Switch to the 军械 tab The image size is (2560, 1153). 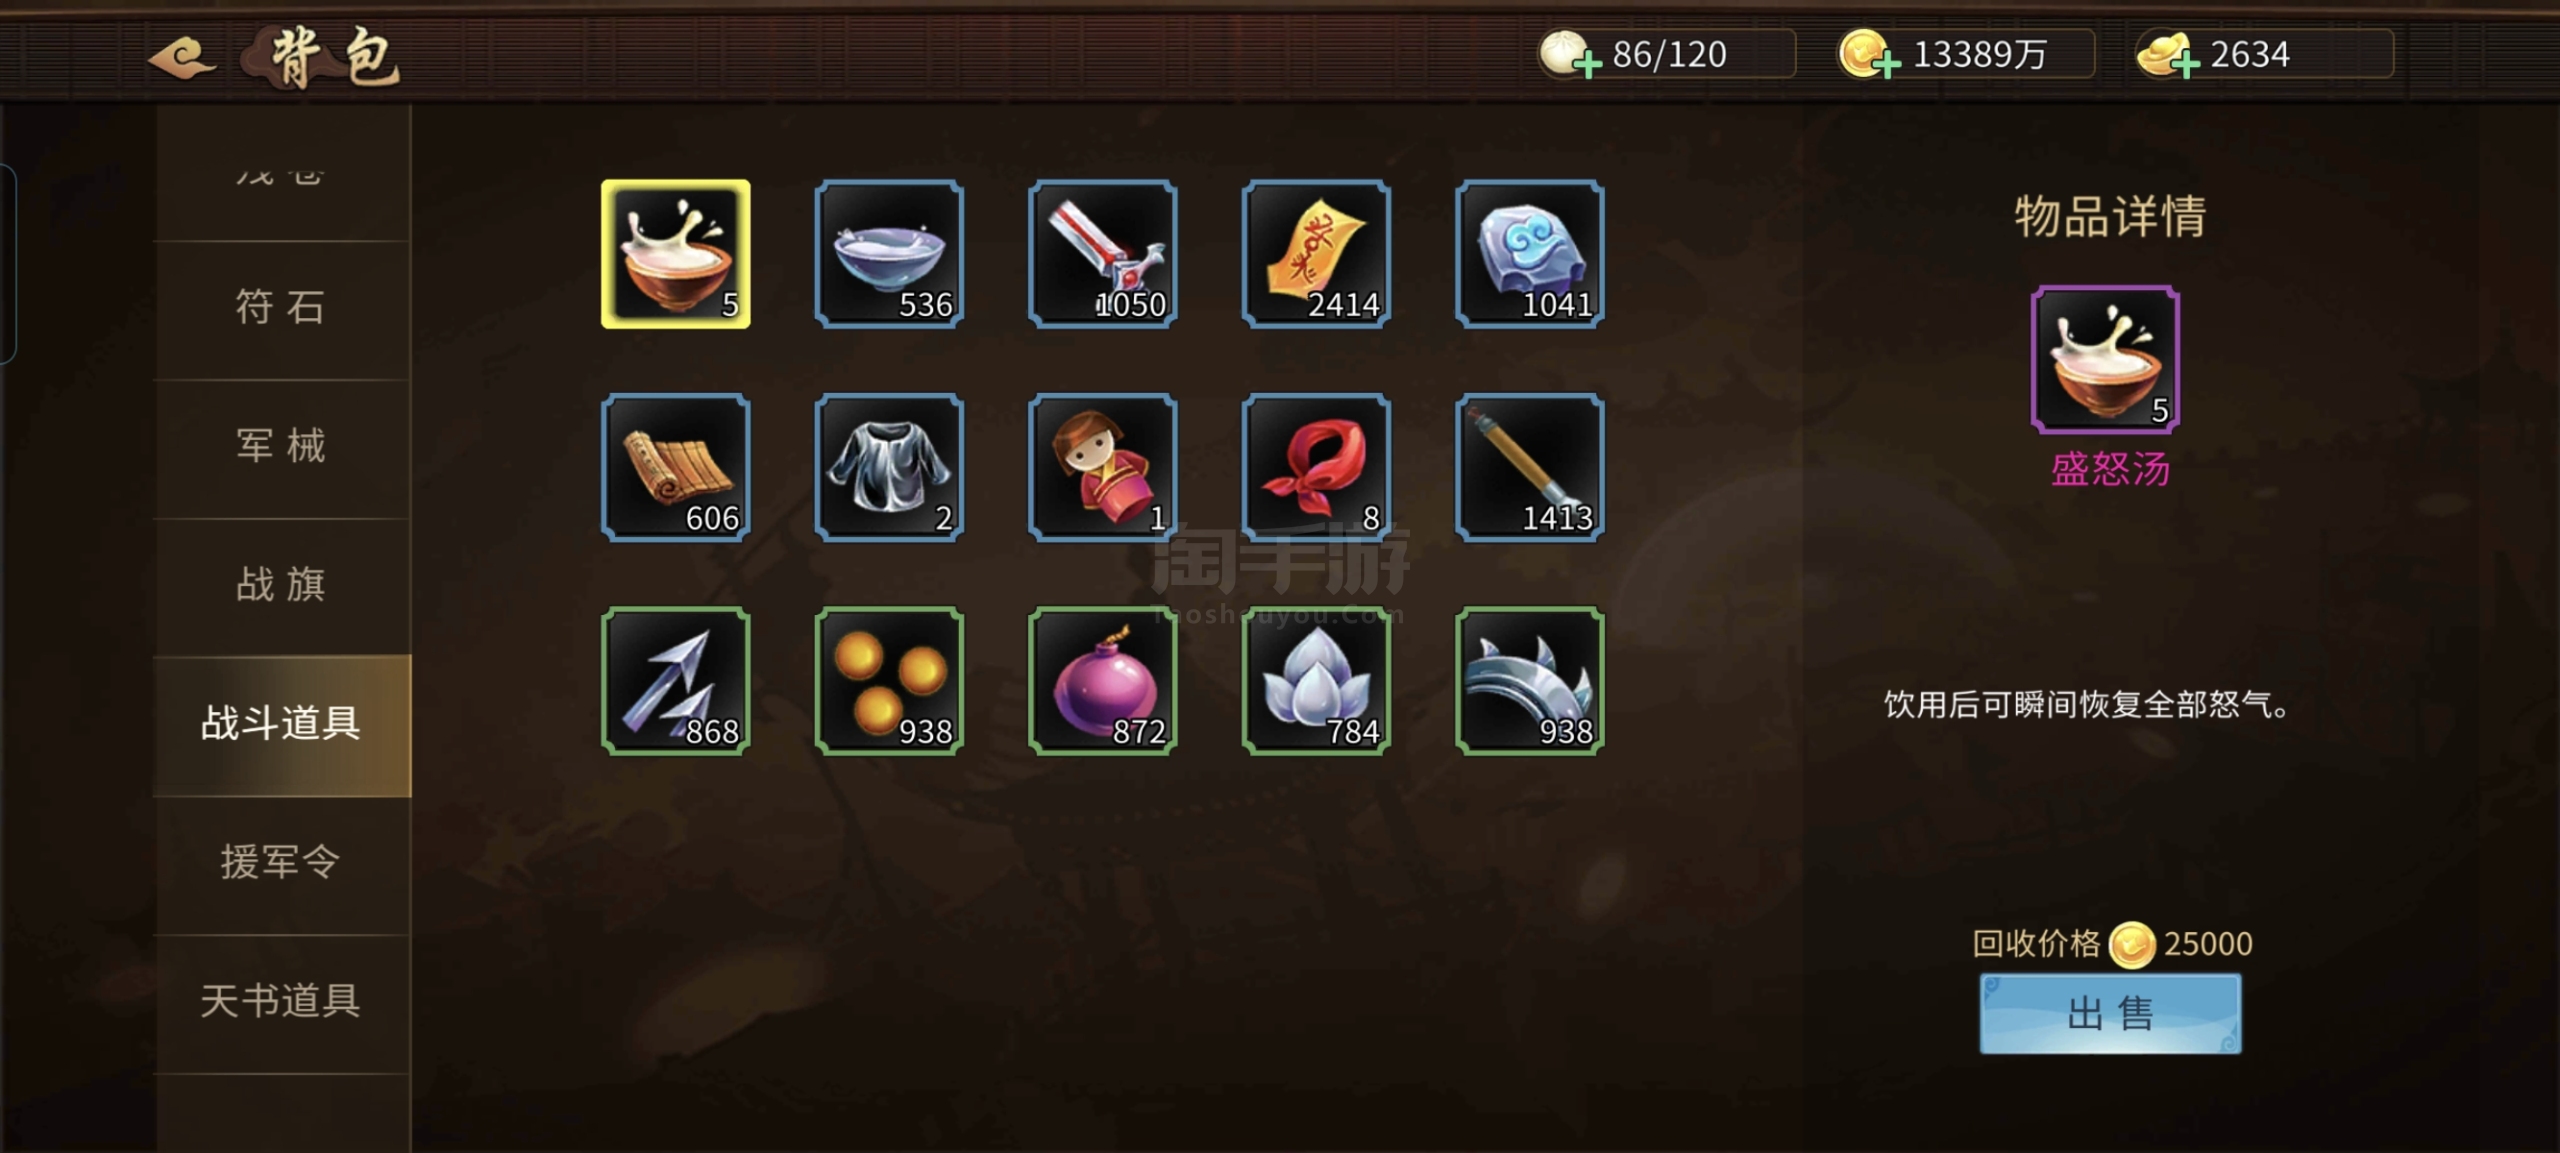[x=282, y=447]
